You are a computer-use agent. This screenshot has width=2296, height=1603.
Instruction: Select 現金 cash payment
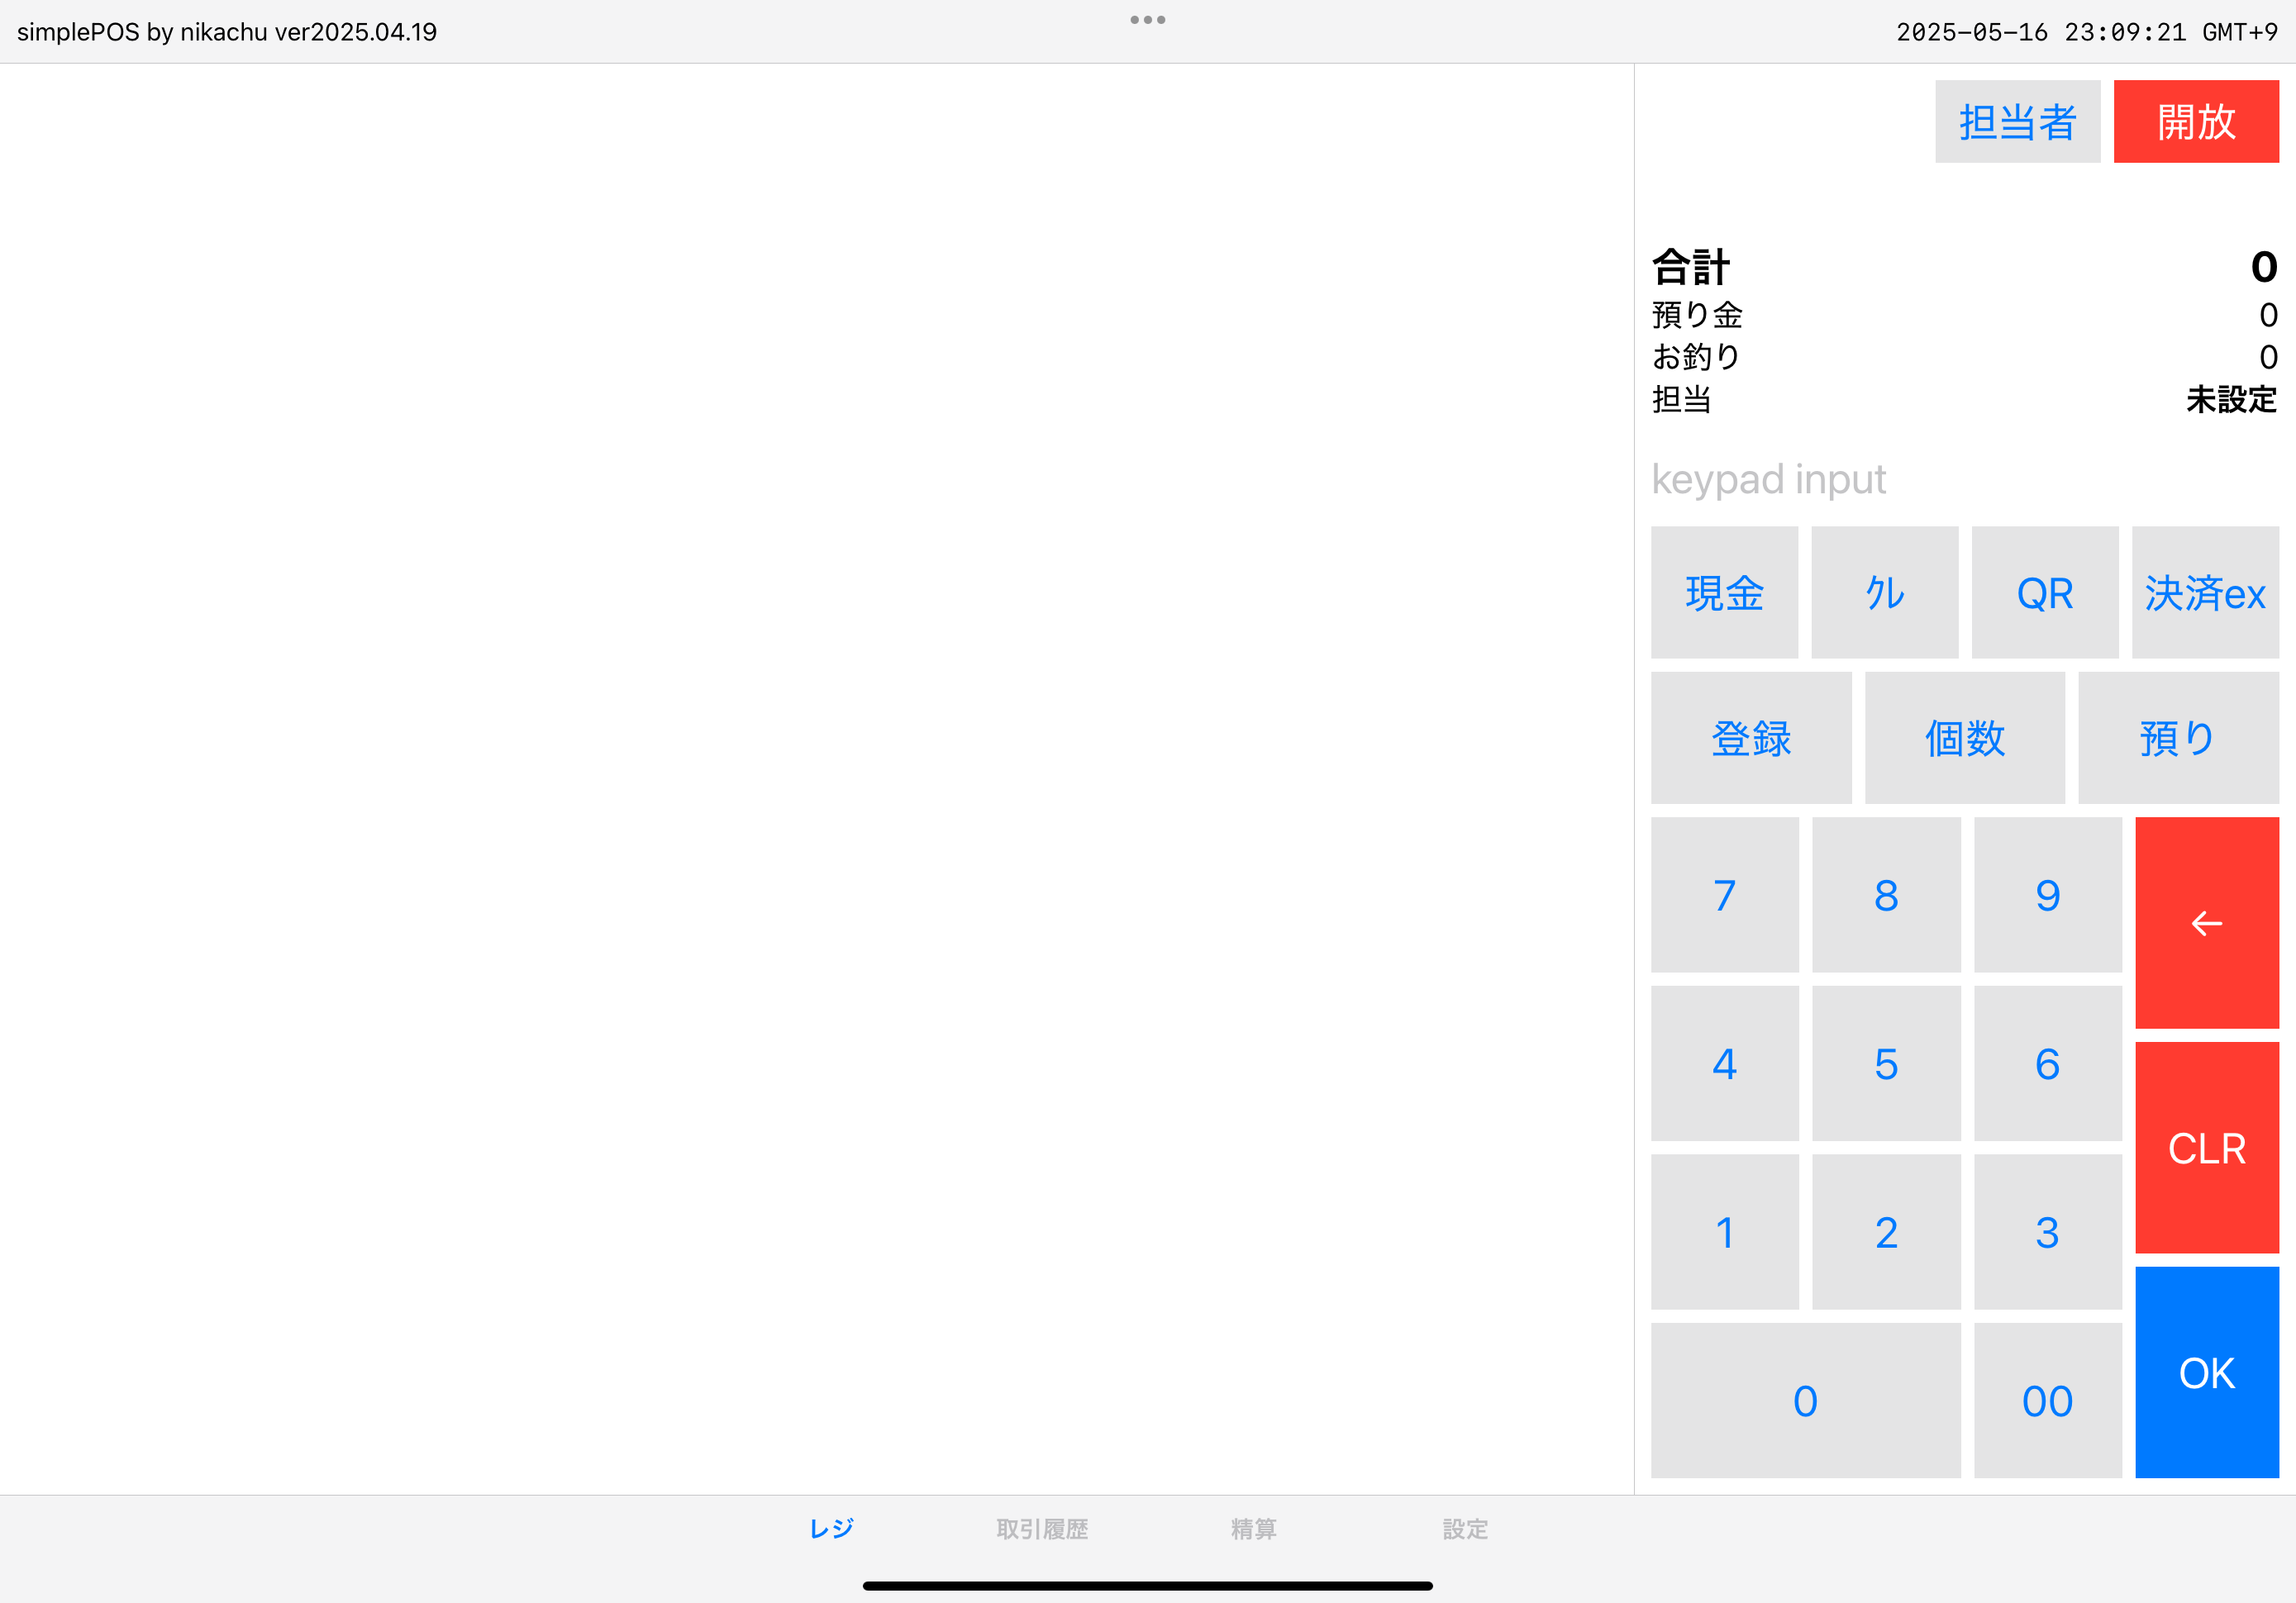tap(1723, 593)
